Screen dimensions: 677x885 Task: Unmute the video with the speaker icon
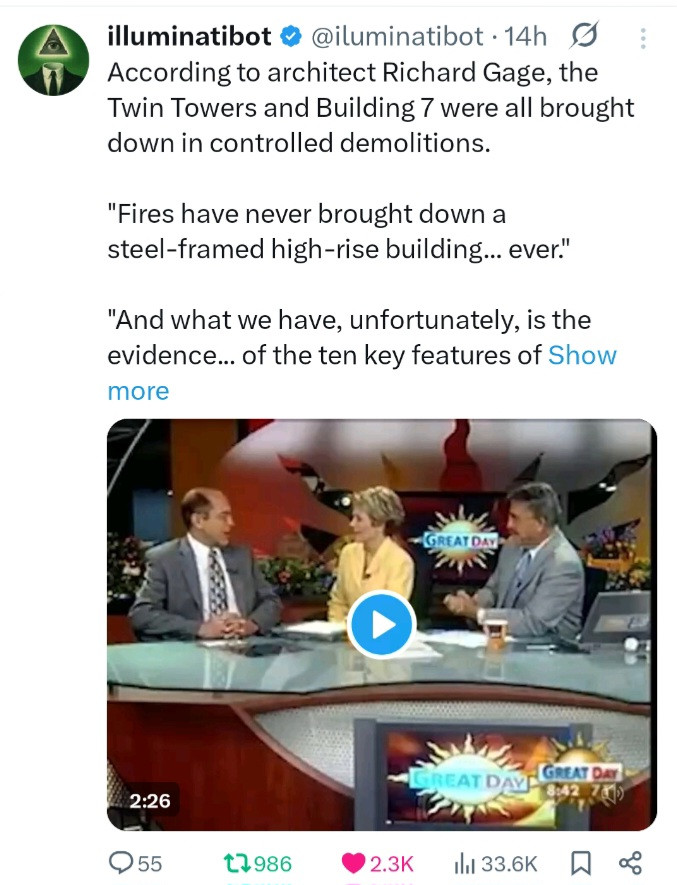tap(614, 793)
